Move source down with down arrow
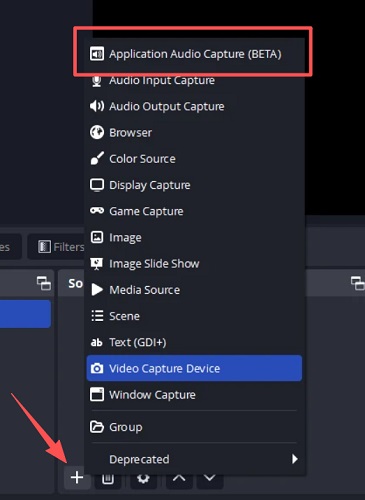The width and height of the screenshot is (365, 500). pos(209,478)
